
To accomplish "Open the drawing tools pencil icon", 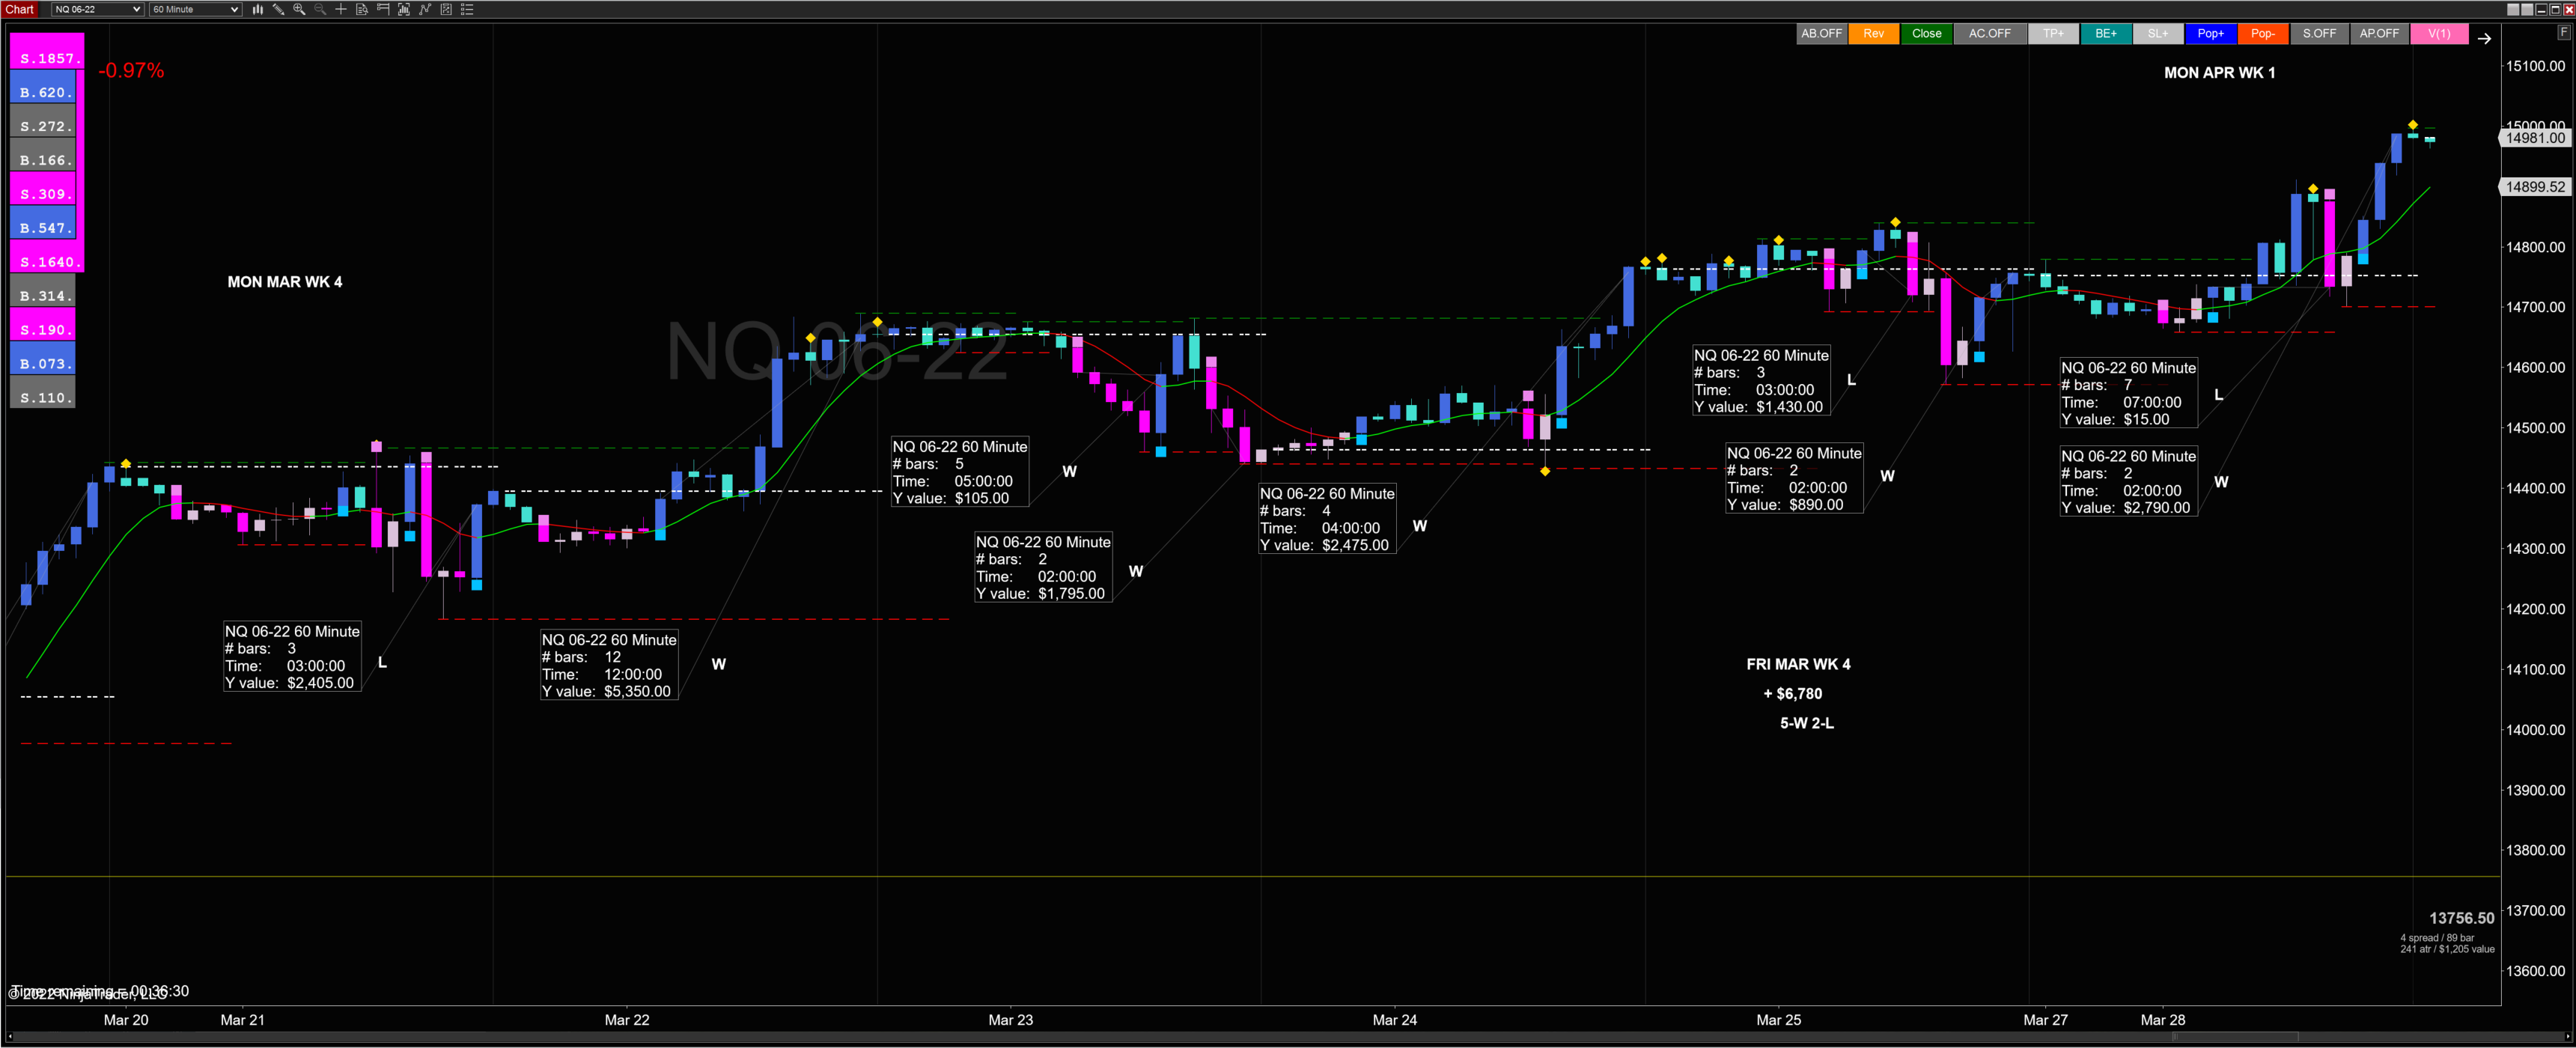I will click(279, 9).
